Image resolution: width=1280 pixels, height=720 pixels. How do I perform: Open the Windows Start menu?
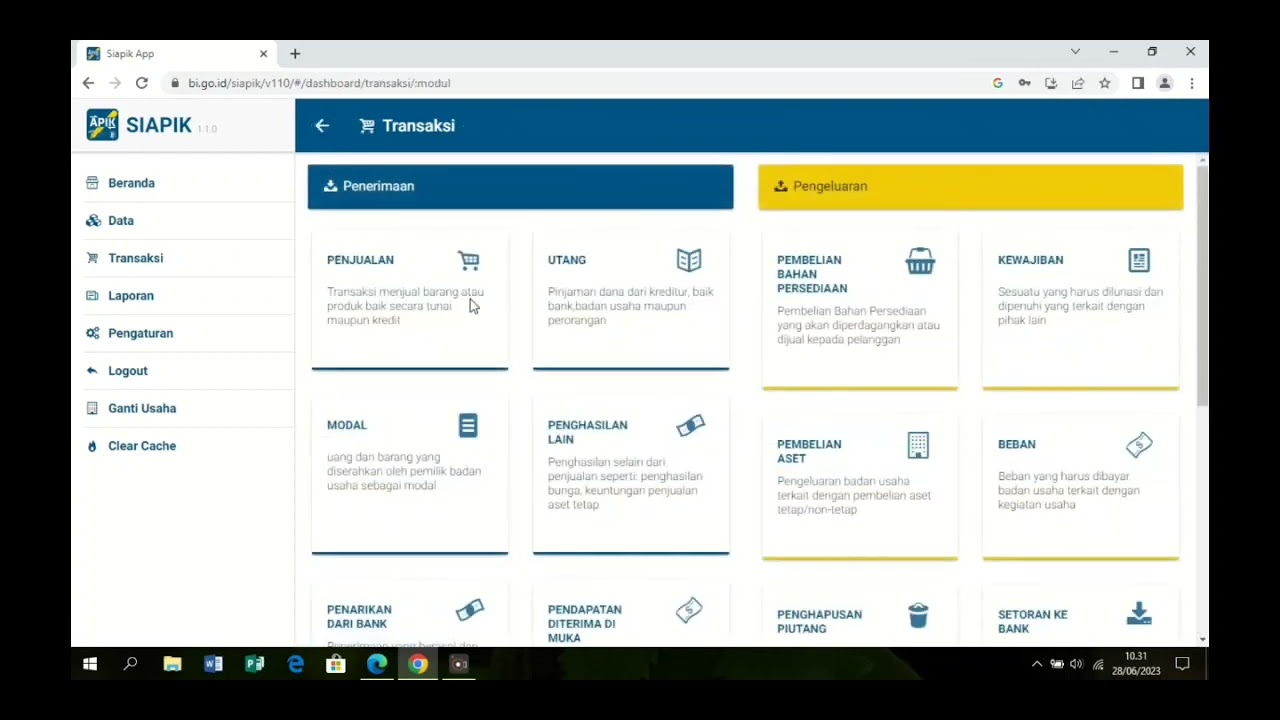tap(90, 664)
